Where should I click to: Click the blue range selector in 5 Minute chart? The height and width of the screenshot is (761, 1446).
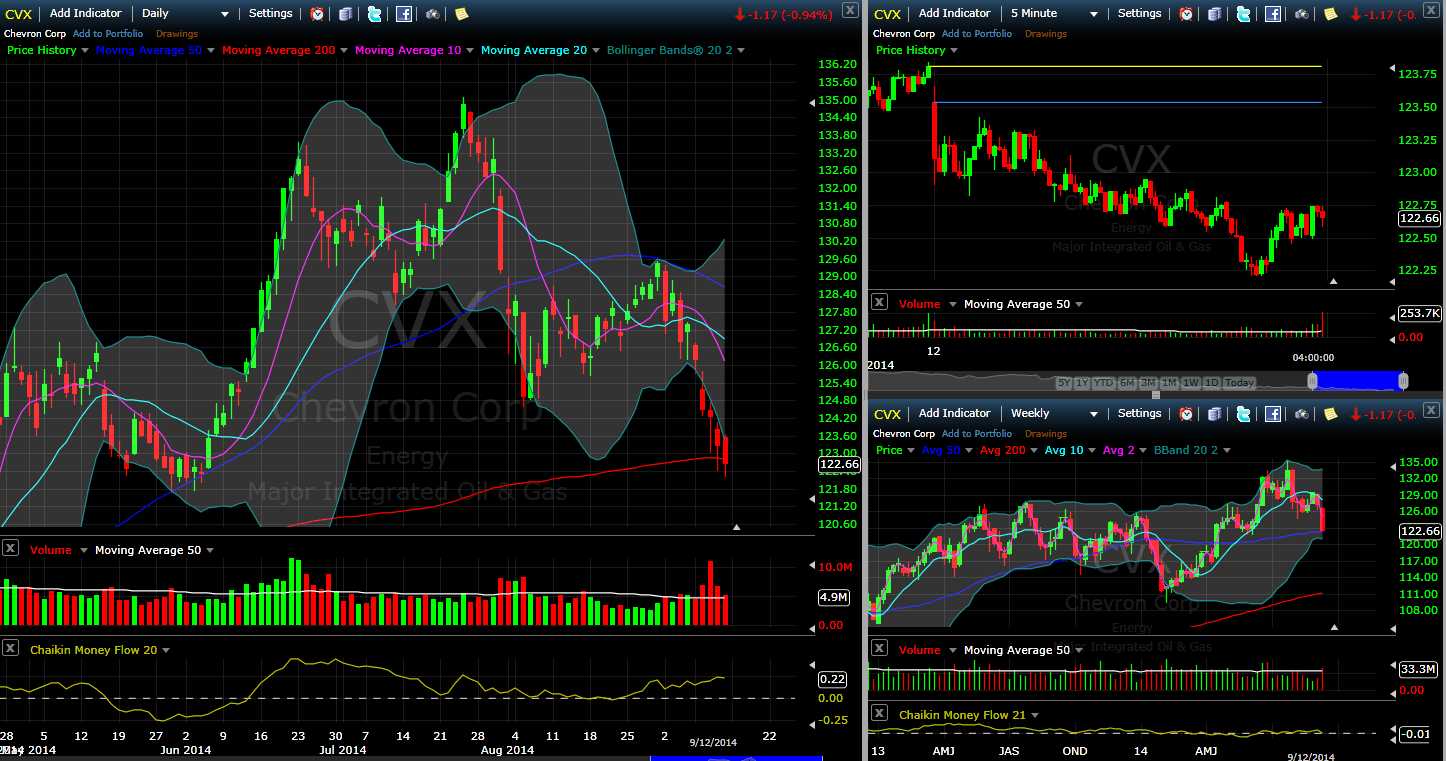(x=1358, y=381)
